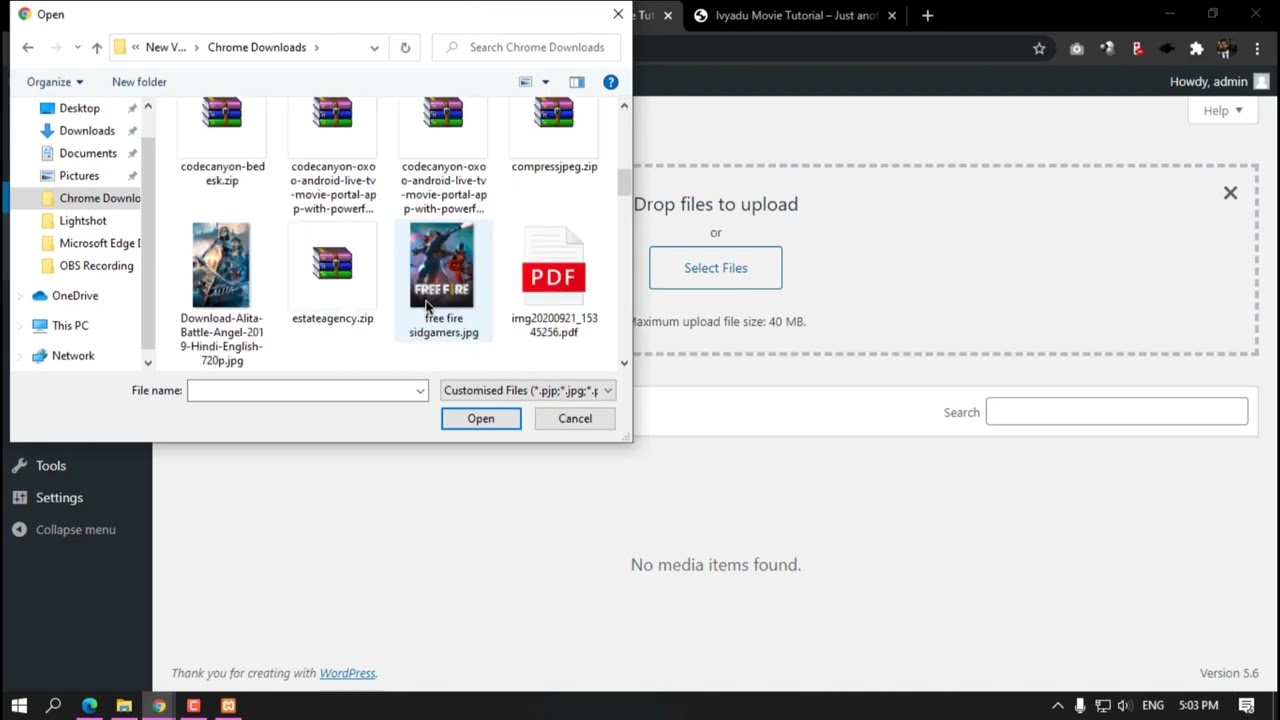This screenshot has height=720, width=1280.
Task: Dismiss the upload drop zone with X
Action: [x=1230, y=193]
